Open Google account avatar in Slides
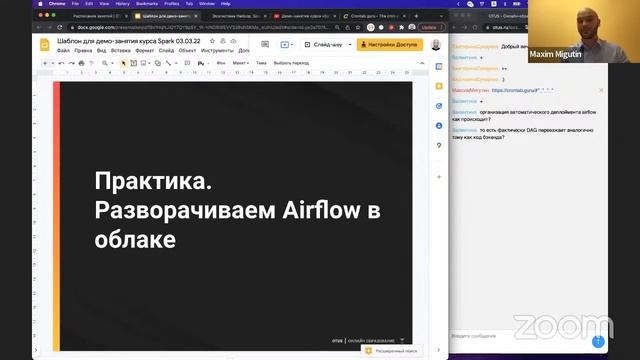The width and height of the screenshot is (640, 360). (x=436, y=44)
